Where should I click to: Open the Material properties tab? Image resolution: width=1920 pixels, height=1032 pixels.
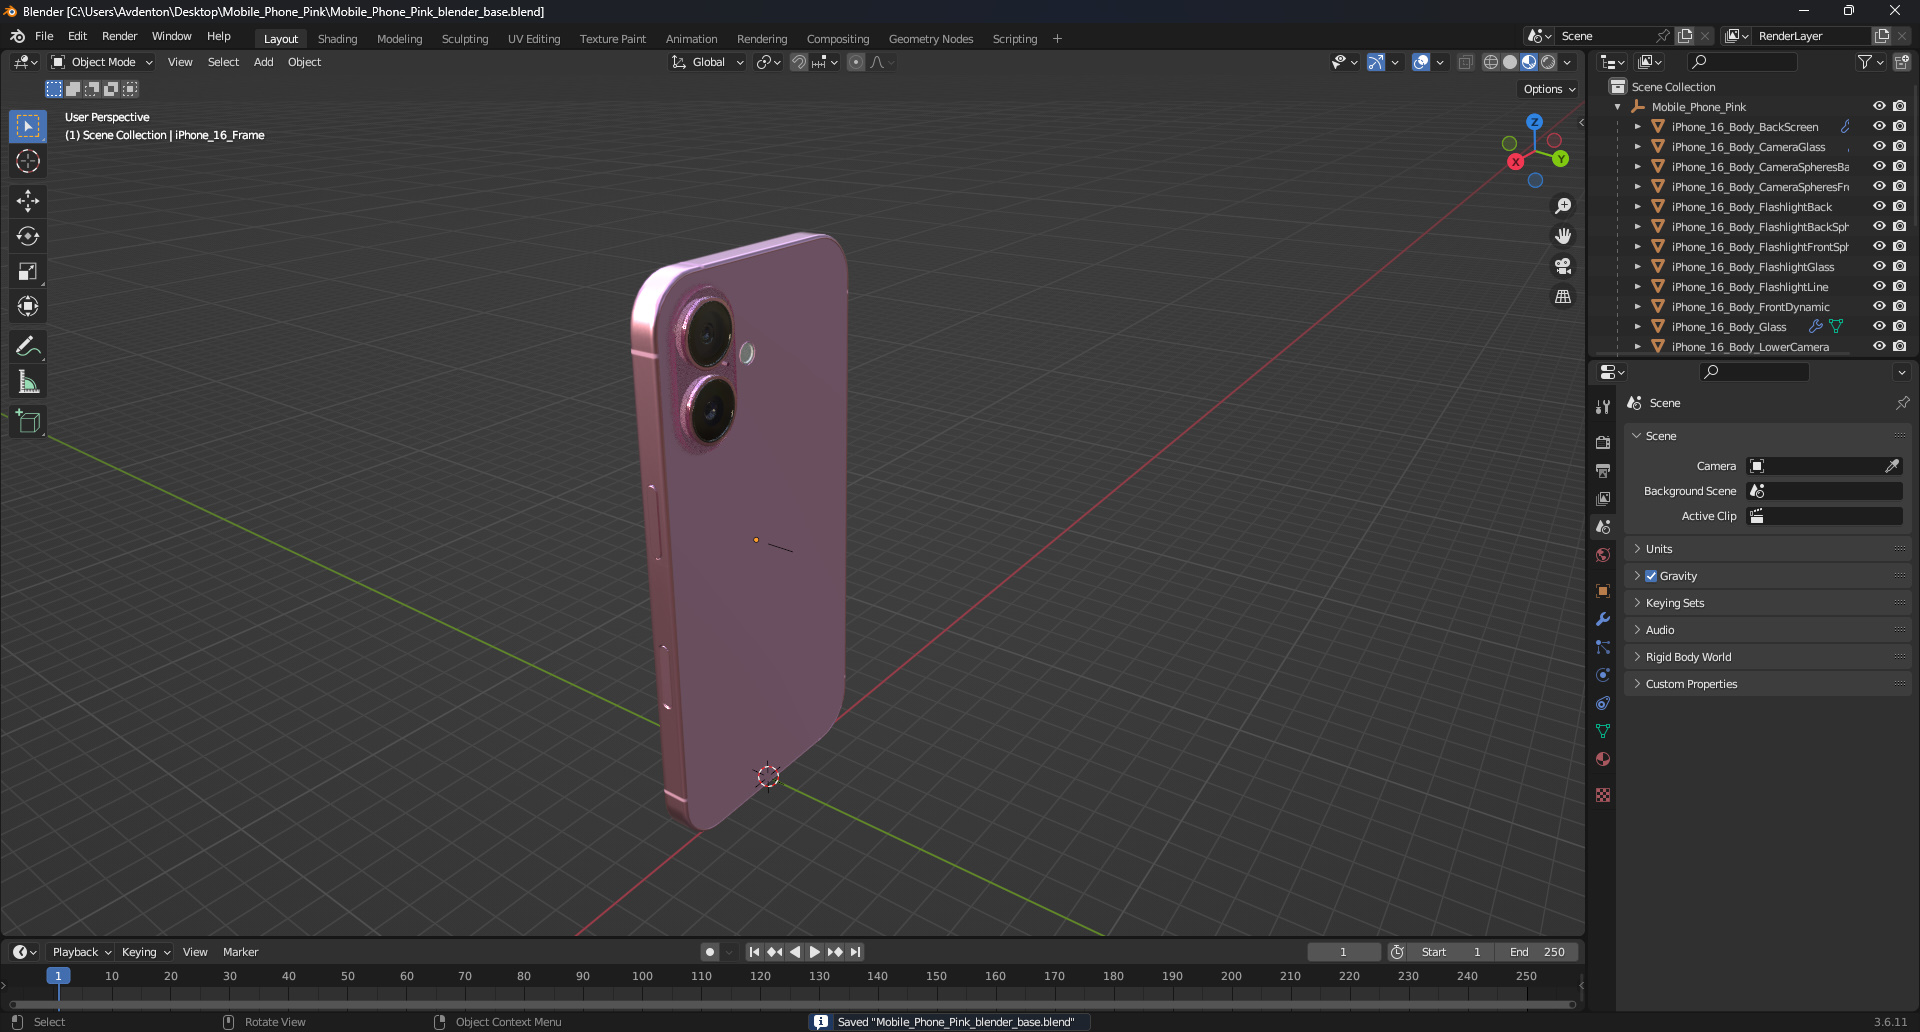[x=1603, y=759]
